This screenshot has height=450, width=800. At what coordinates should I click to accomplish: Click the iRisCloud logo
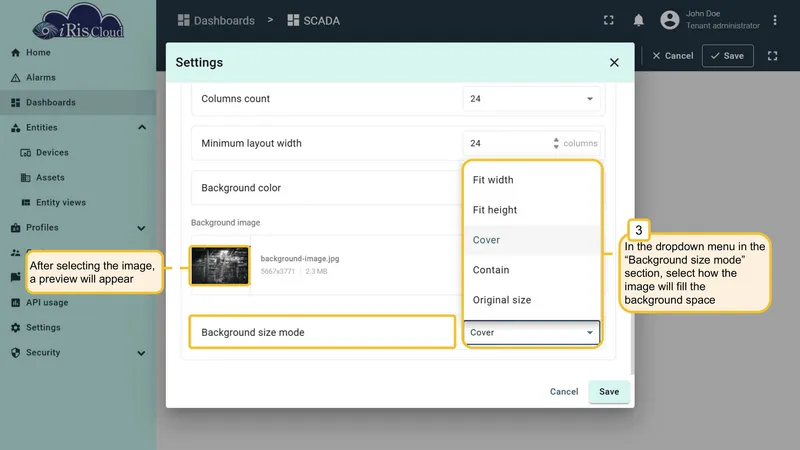point(78,21)
